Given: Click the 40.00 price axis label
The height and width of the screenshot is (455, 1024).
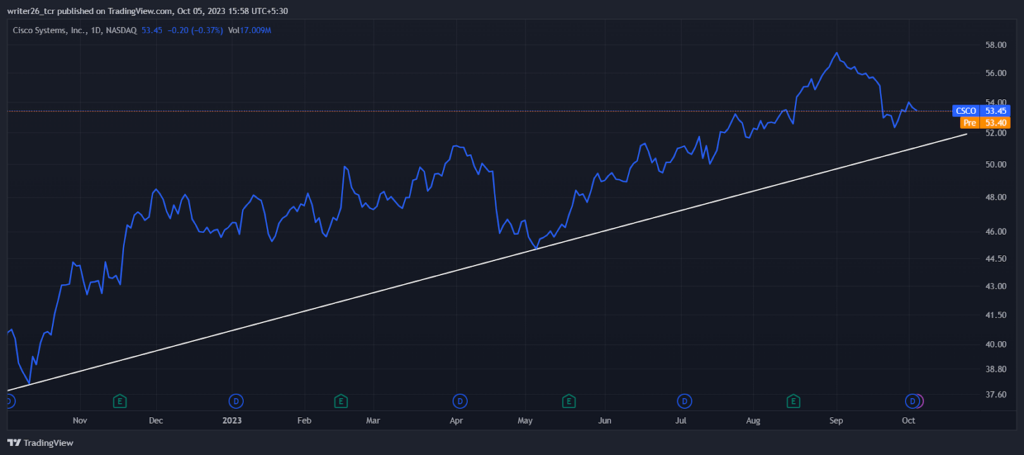Looking at the screenshot, I should tap(995, 344).
